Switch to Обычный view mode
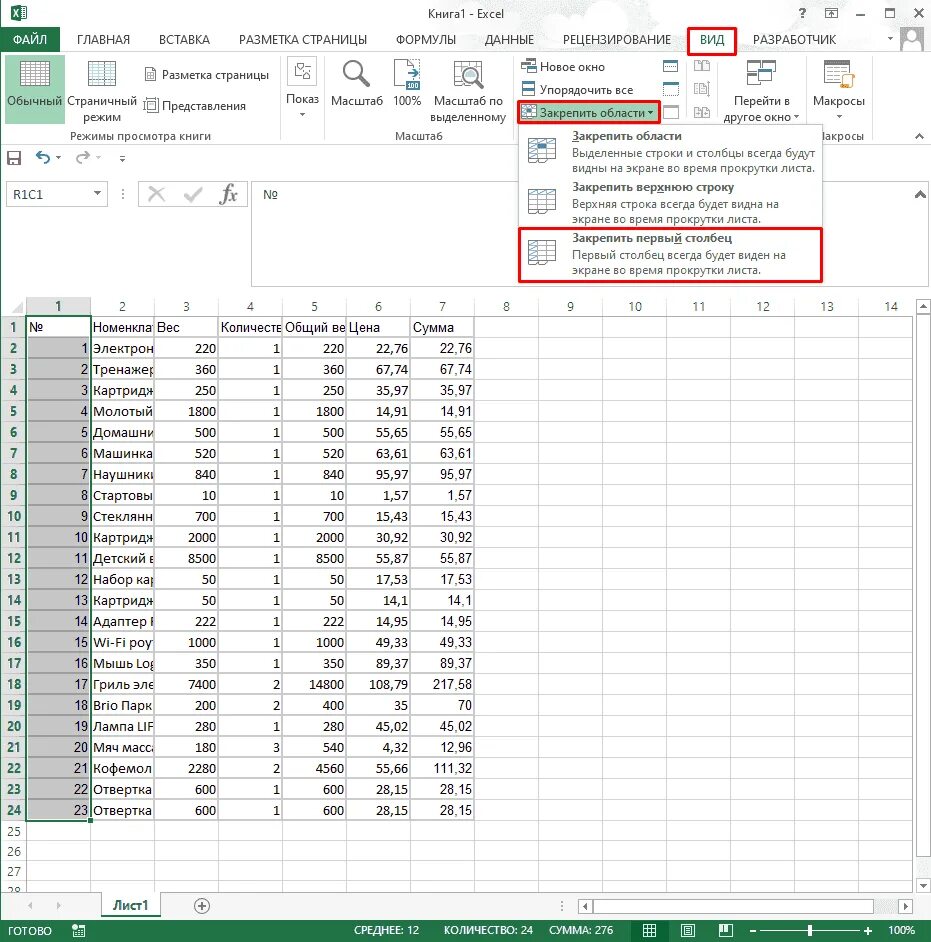 (x=34, y=89)
